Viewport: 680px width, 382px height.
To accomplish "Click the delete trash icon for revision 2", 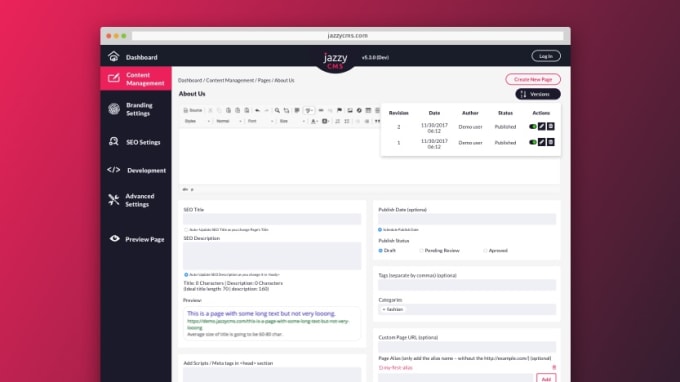I will pos(551,127).
